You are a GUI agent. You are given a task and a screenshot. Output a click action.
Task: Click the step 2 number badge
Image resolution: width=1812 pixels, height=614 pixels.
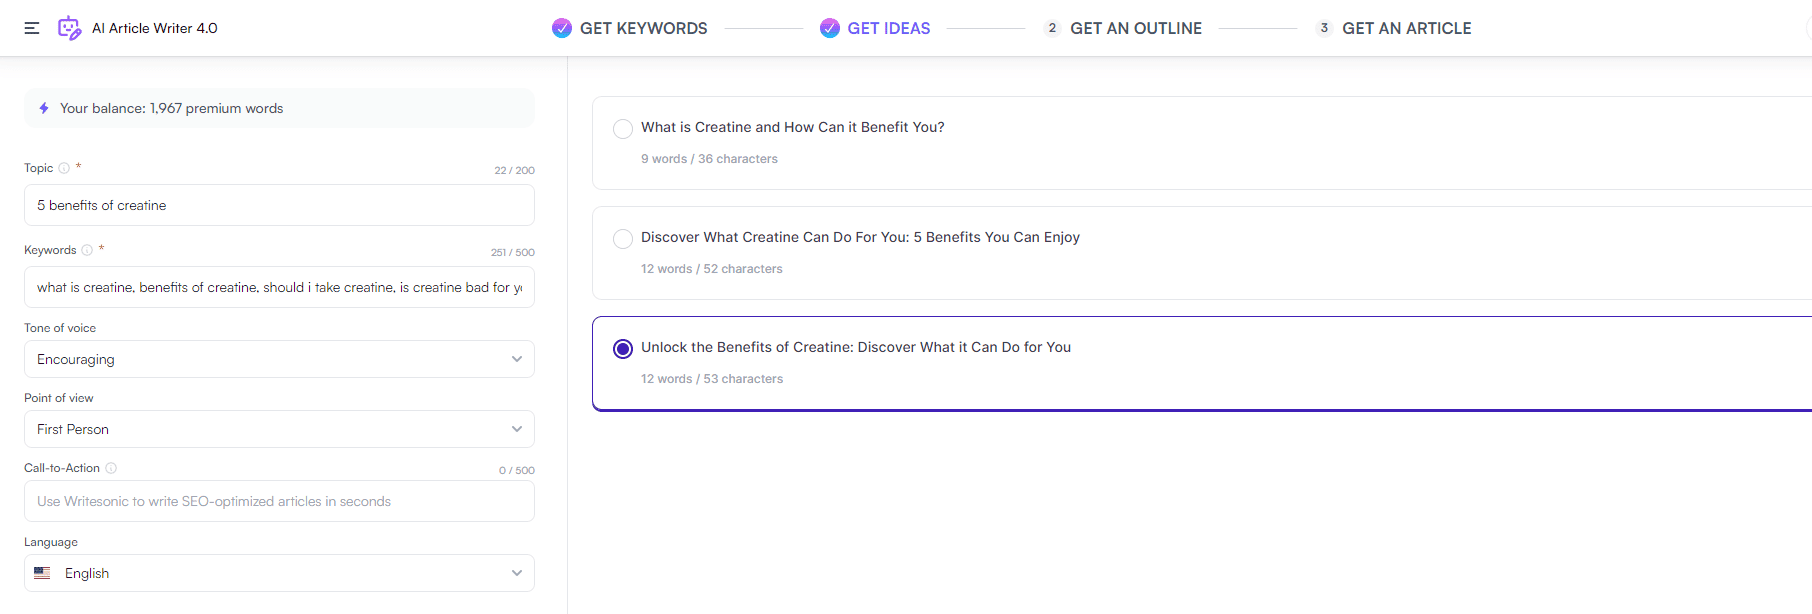click(1052, 28)
